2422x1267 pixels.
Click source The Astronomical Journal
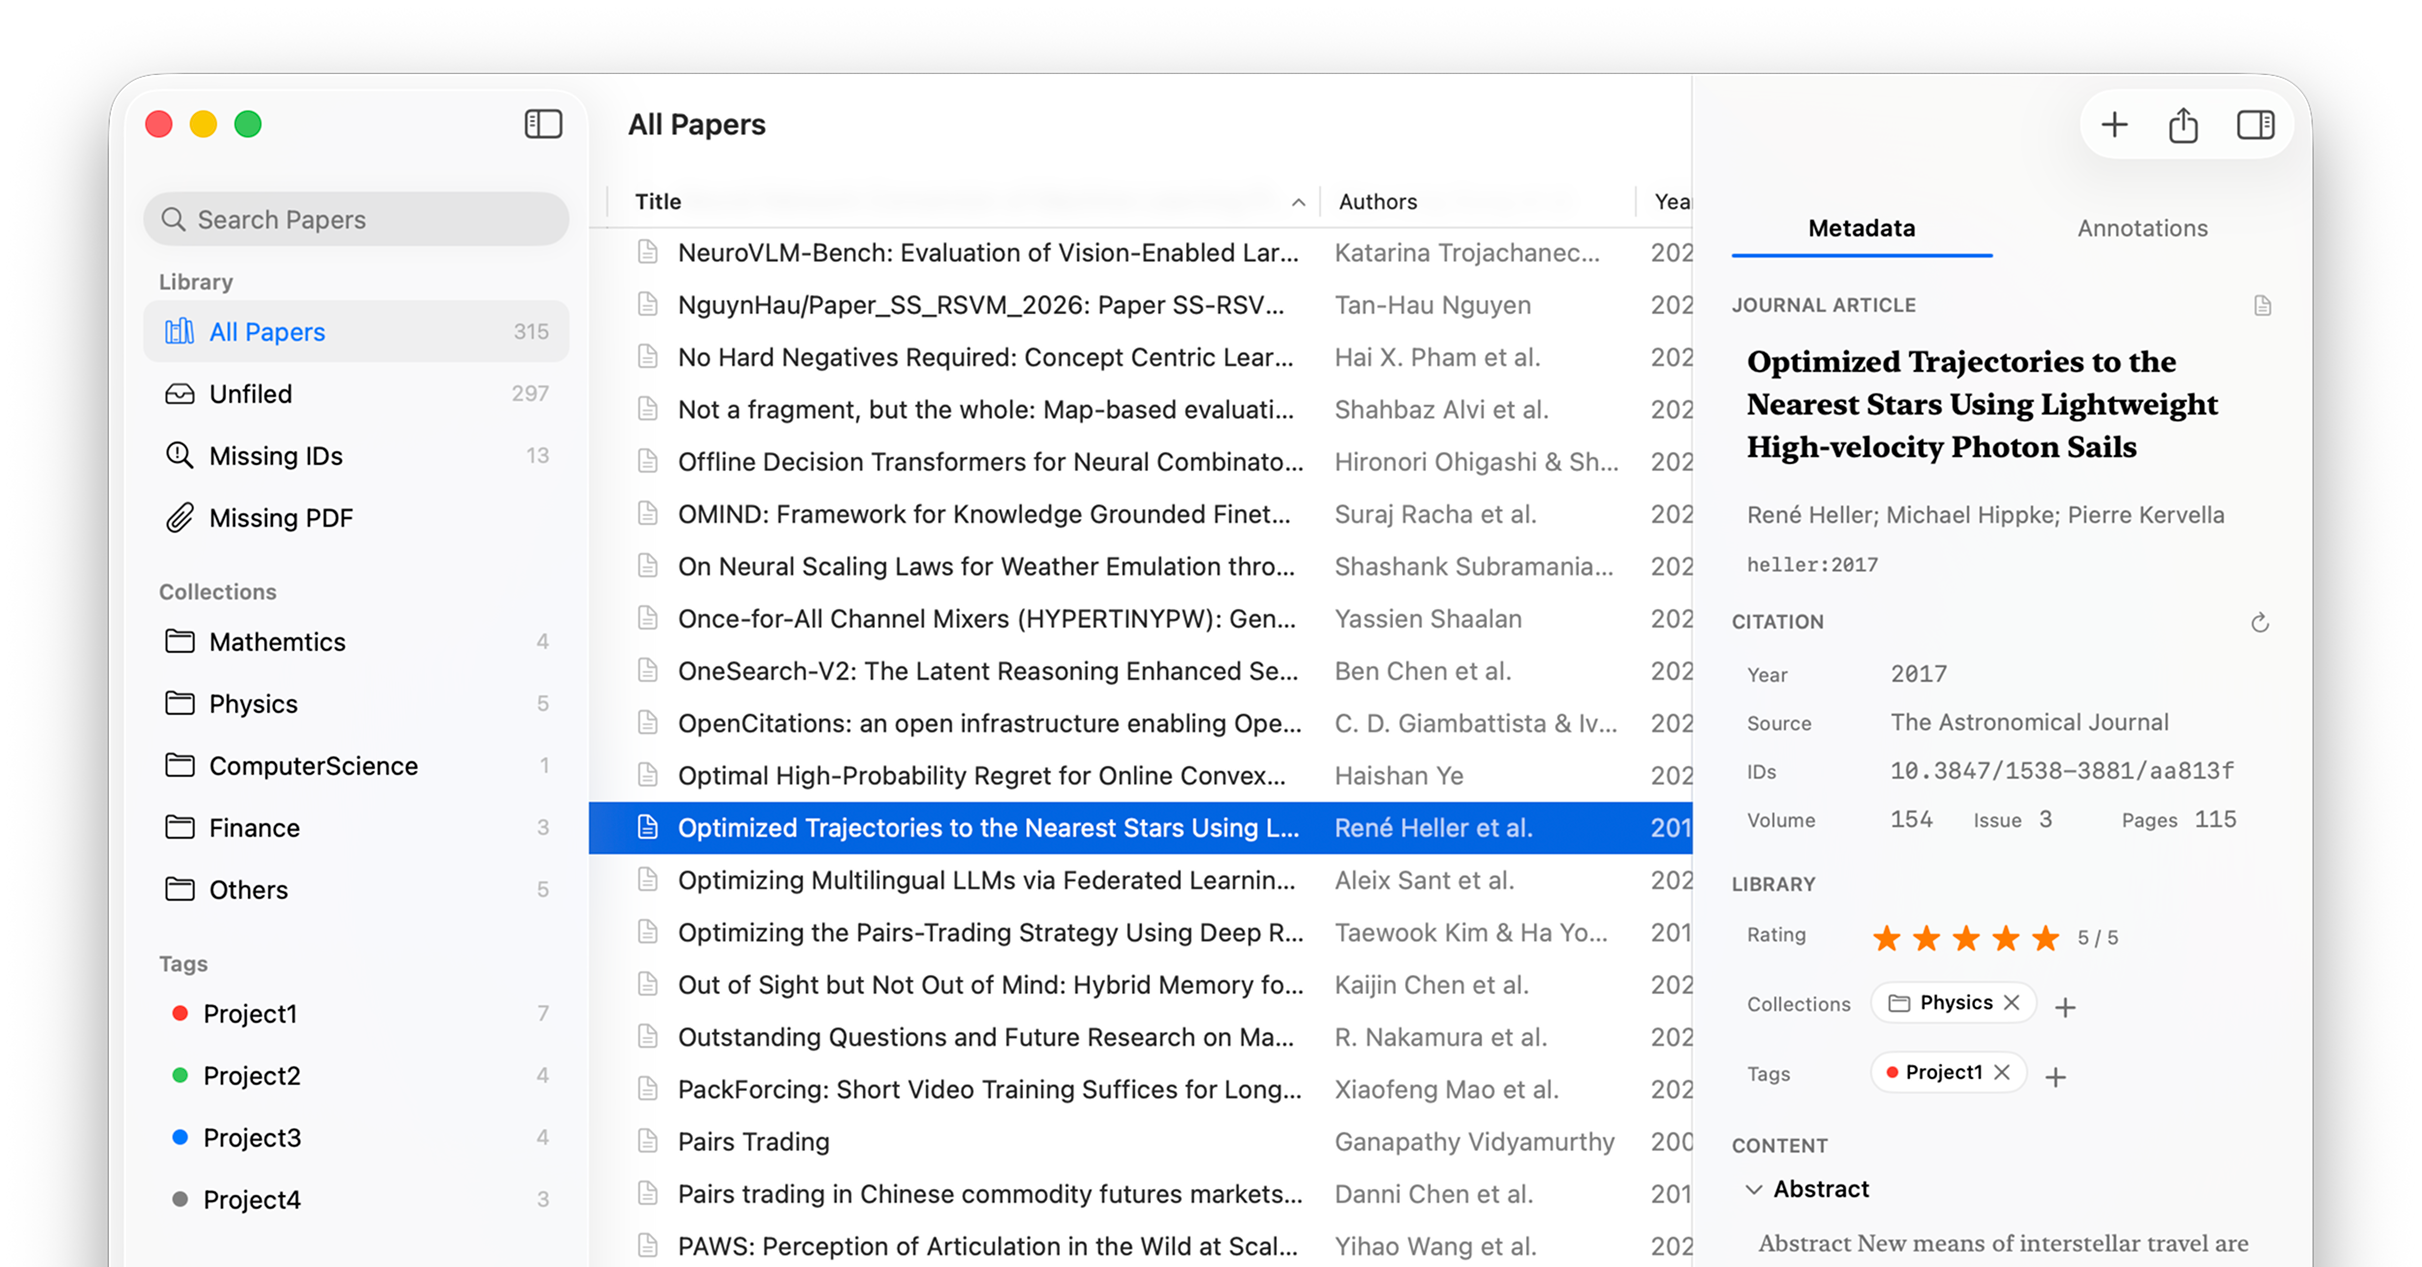click(x=2029, y=722)
